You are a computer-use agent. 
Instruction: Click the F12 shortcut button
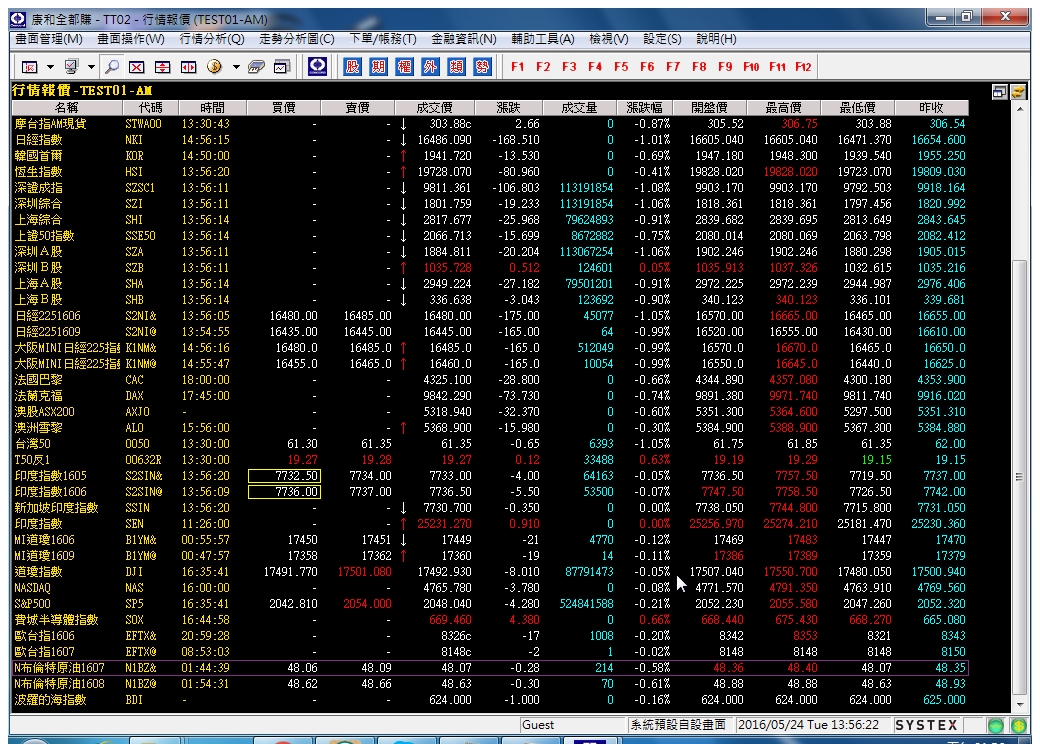coord(803,67)
